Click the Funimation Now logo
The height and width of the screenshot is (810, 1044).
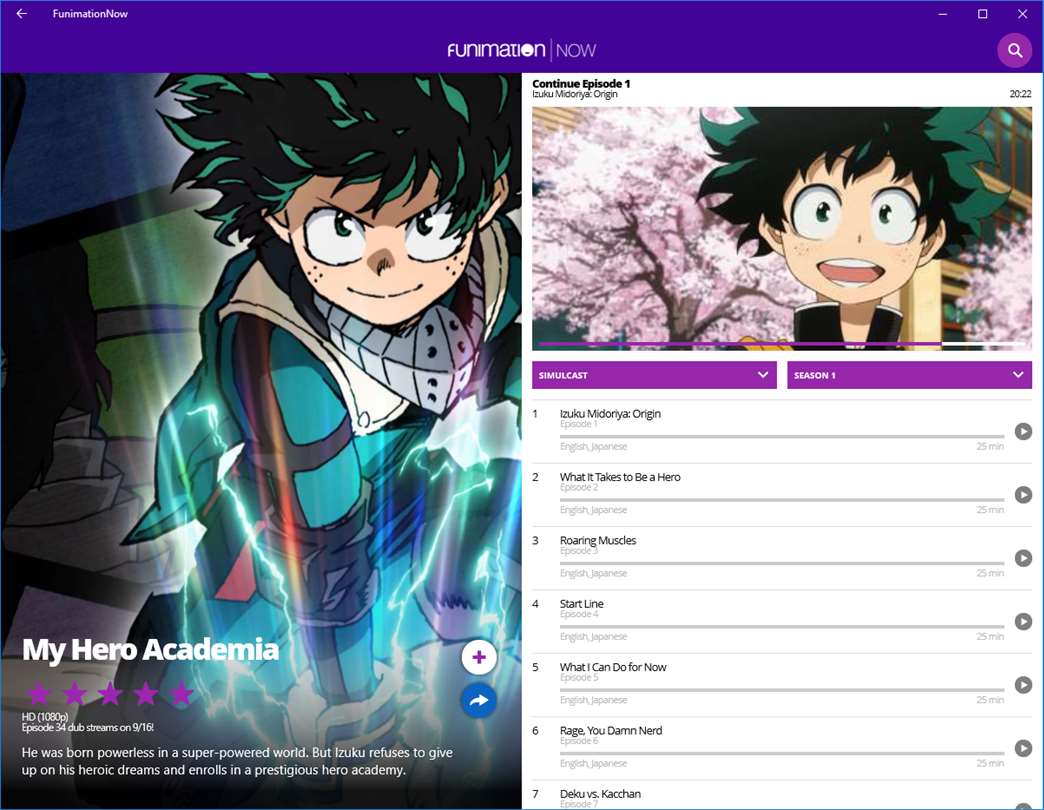pyautogui.click(x=521, y=50)
